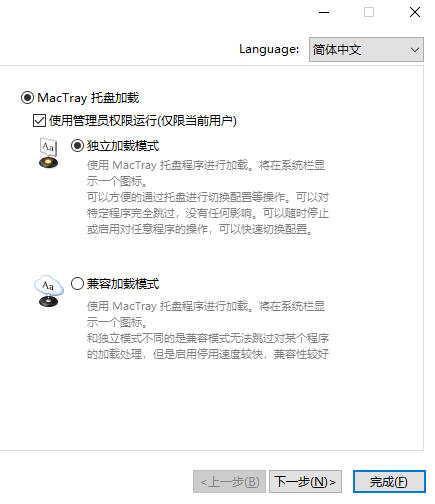Click the disabled <上一步(B) button
This screenshot has height=504, width=435.
[229, 482]
